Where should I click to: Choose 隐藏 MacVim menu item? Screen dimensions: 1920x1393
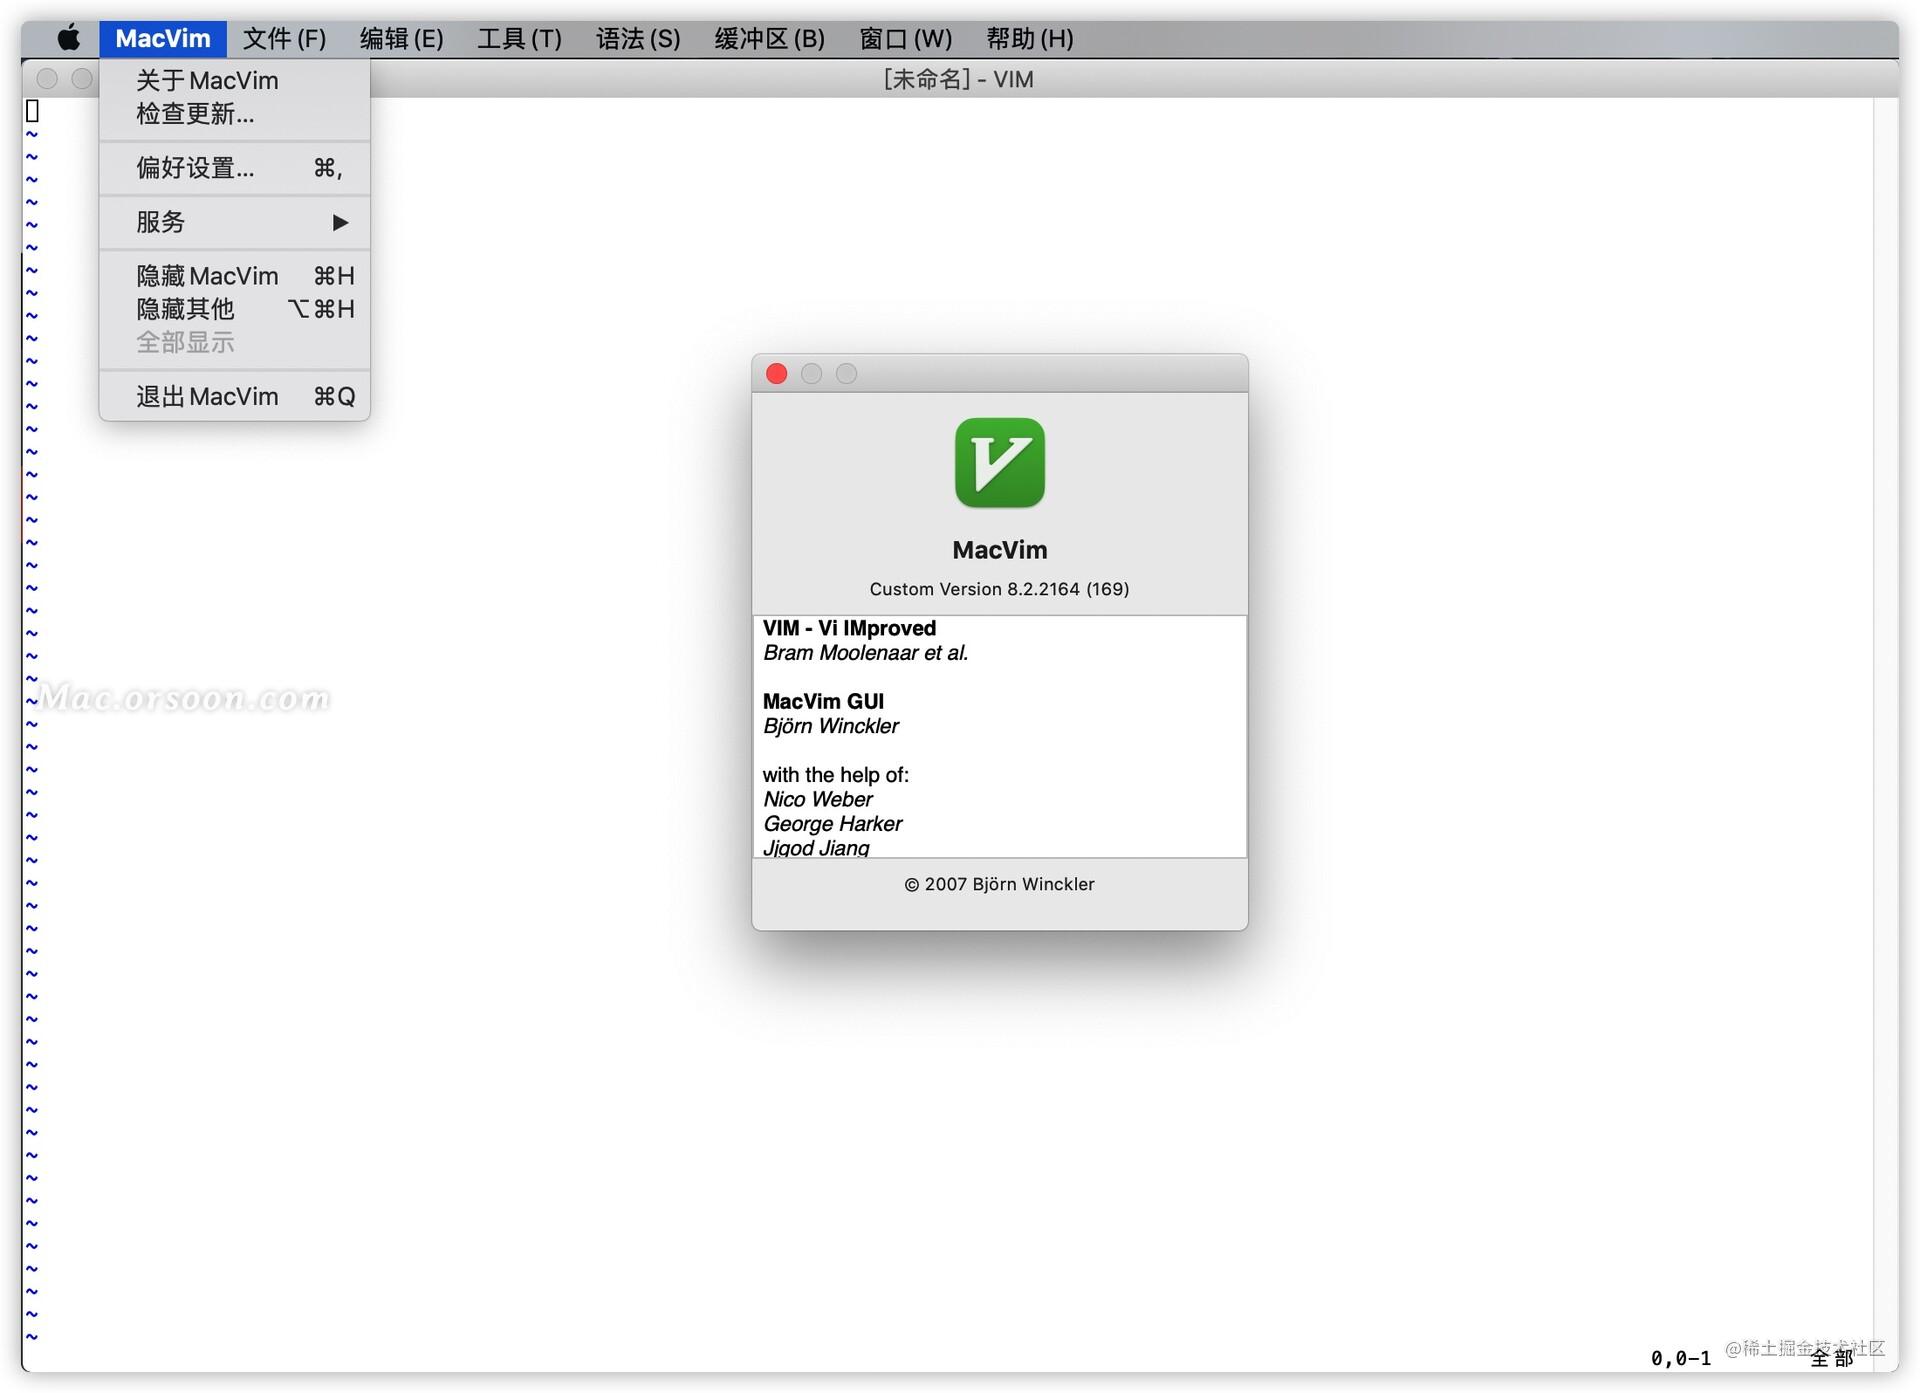pyautogui.click(x=235, y=276)
